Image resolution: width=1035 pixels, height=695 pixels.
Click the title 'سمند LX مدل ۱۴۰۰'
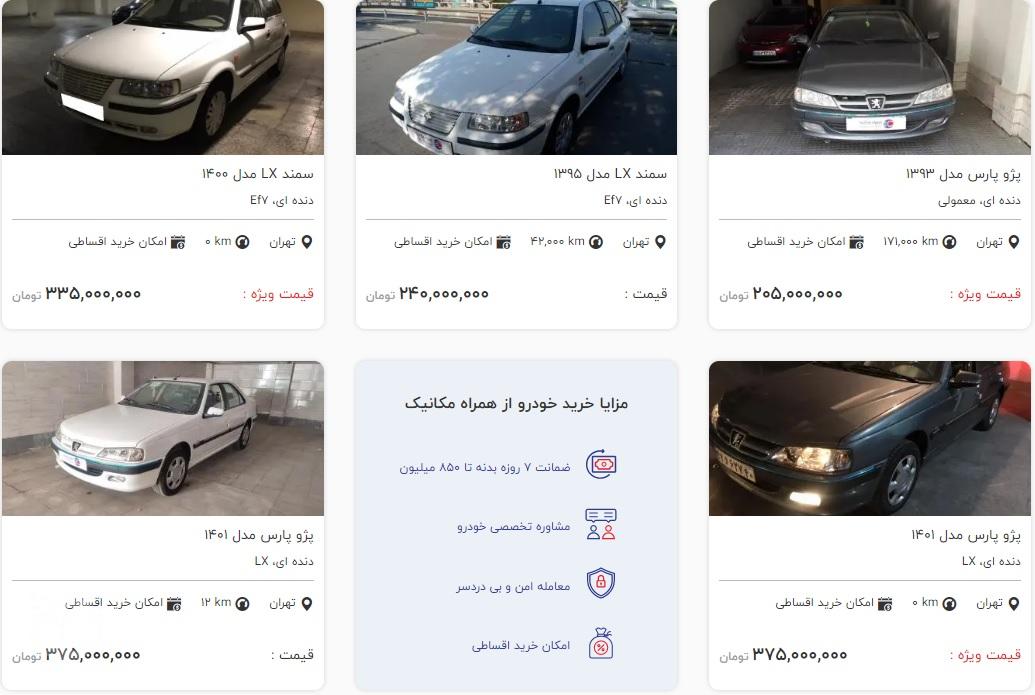pos(257,174)
